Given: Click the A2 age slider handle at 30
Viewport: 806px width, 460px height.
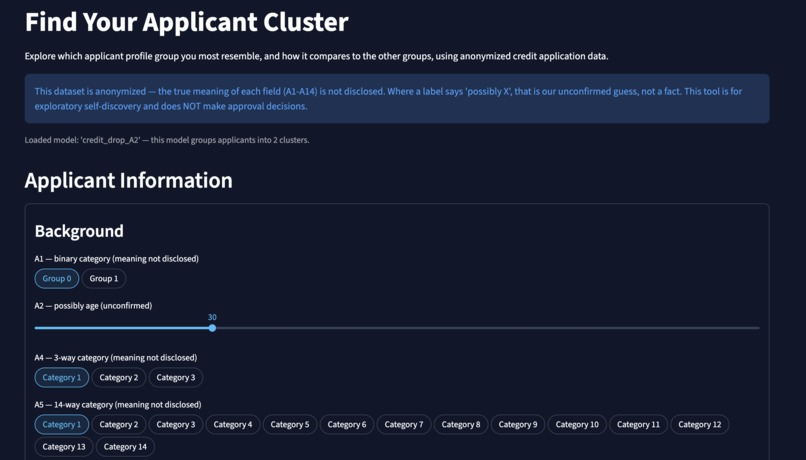Looking at the screenshot, I should [x=212, y=328].
